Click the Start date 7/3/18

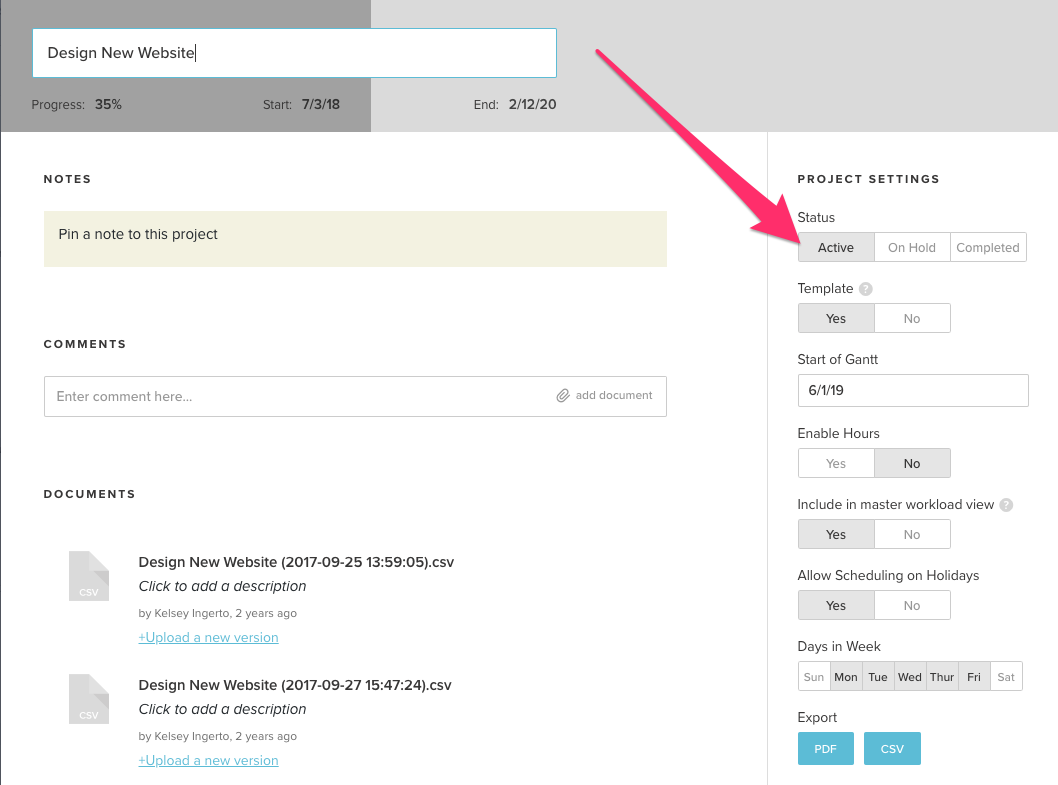(321, 105)
